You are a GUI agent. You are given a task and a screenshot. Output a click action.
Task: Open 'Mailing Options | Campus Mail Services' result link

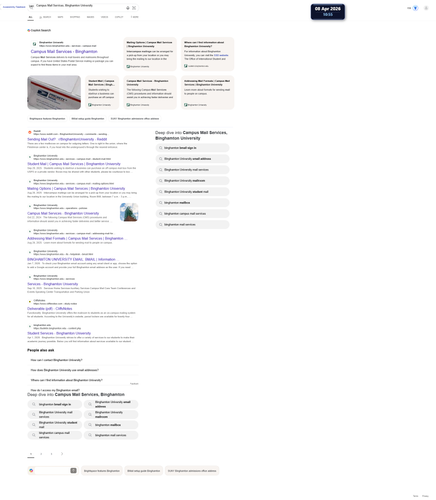pyautogui.click(x=76, y=189)
